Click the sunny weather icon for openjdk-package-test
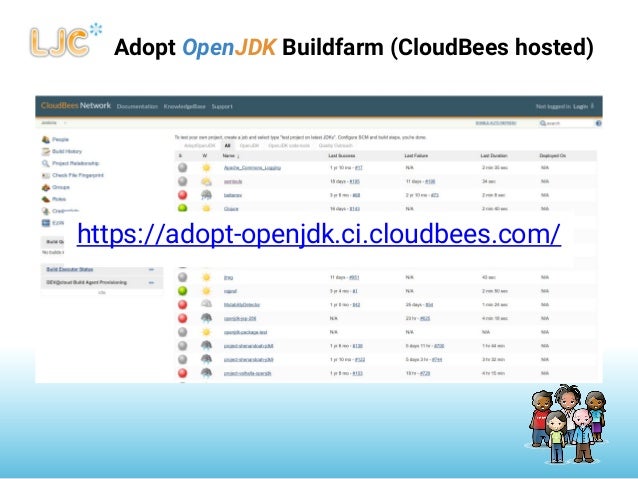The width and height of the screenshot is (638, 479). pyautogui.click(x=206, y=332)
